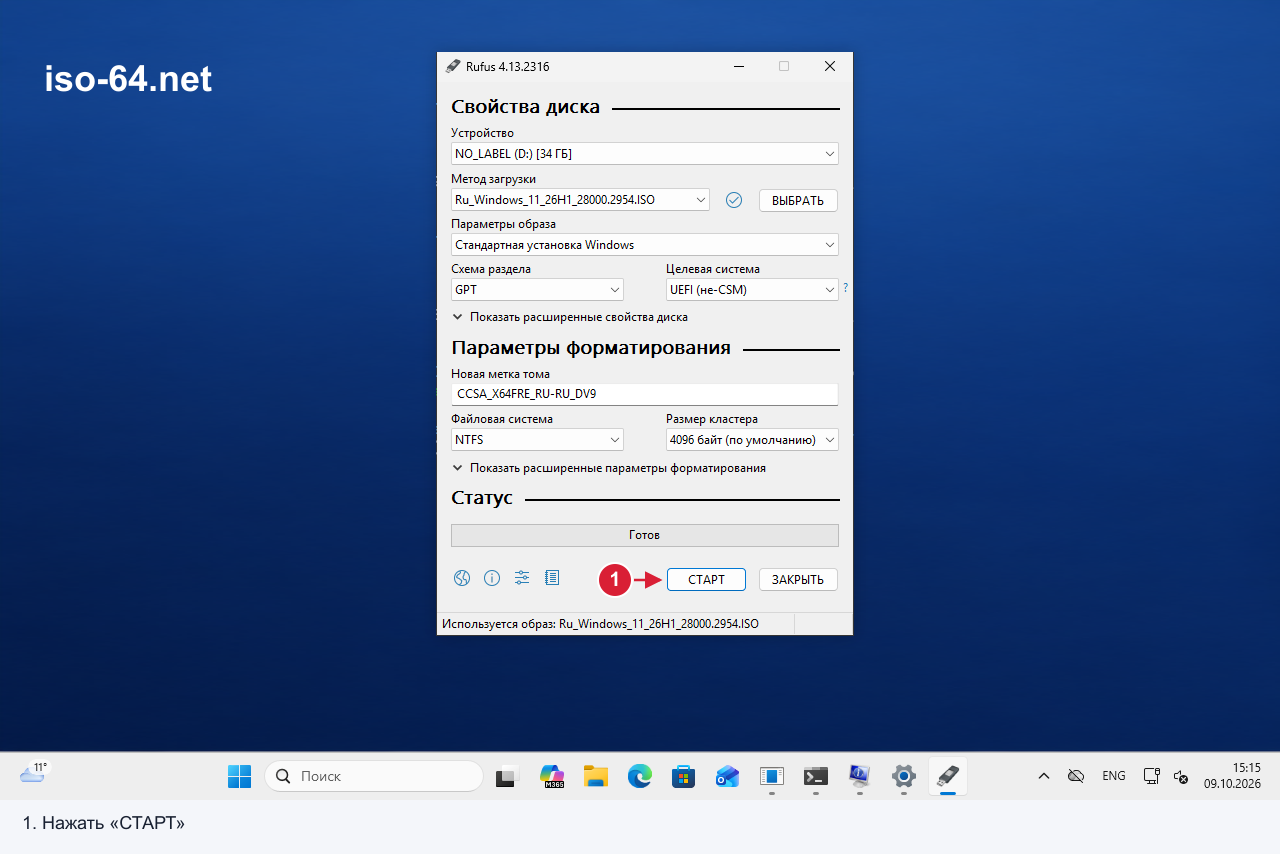Click the taskbar search box (Поиск)
This screenshot has width=1280, height=854.
(374, 776)
